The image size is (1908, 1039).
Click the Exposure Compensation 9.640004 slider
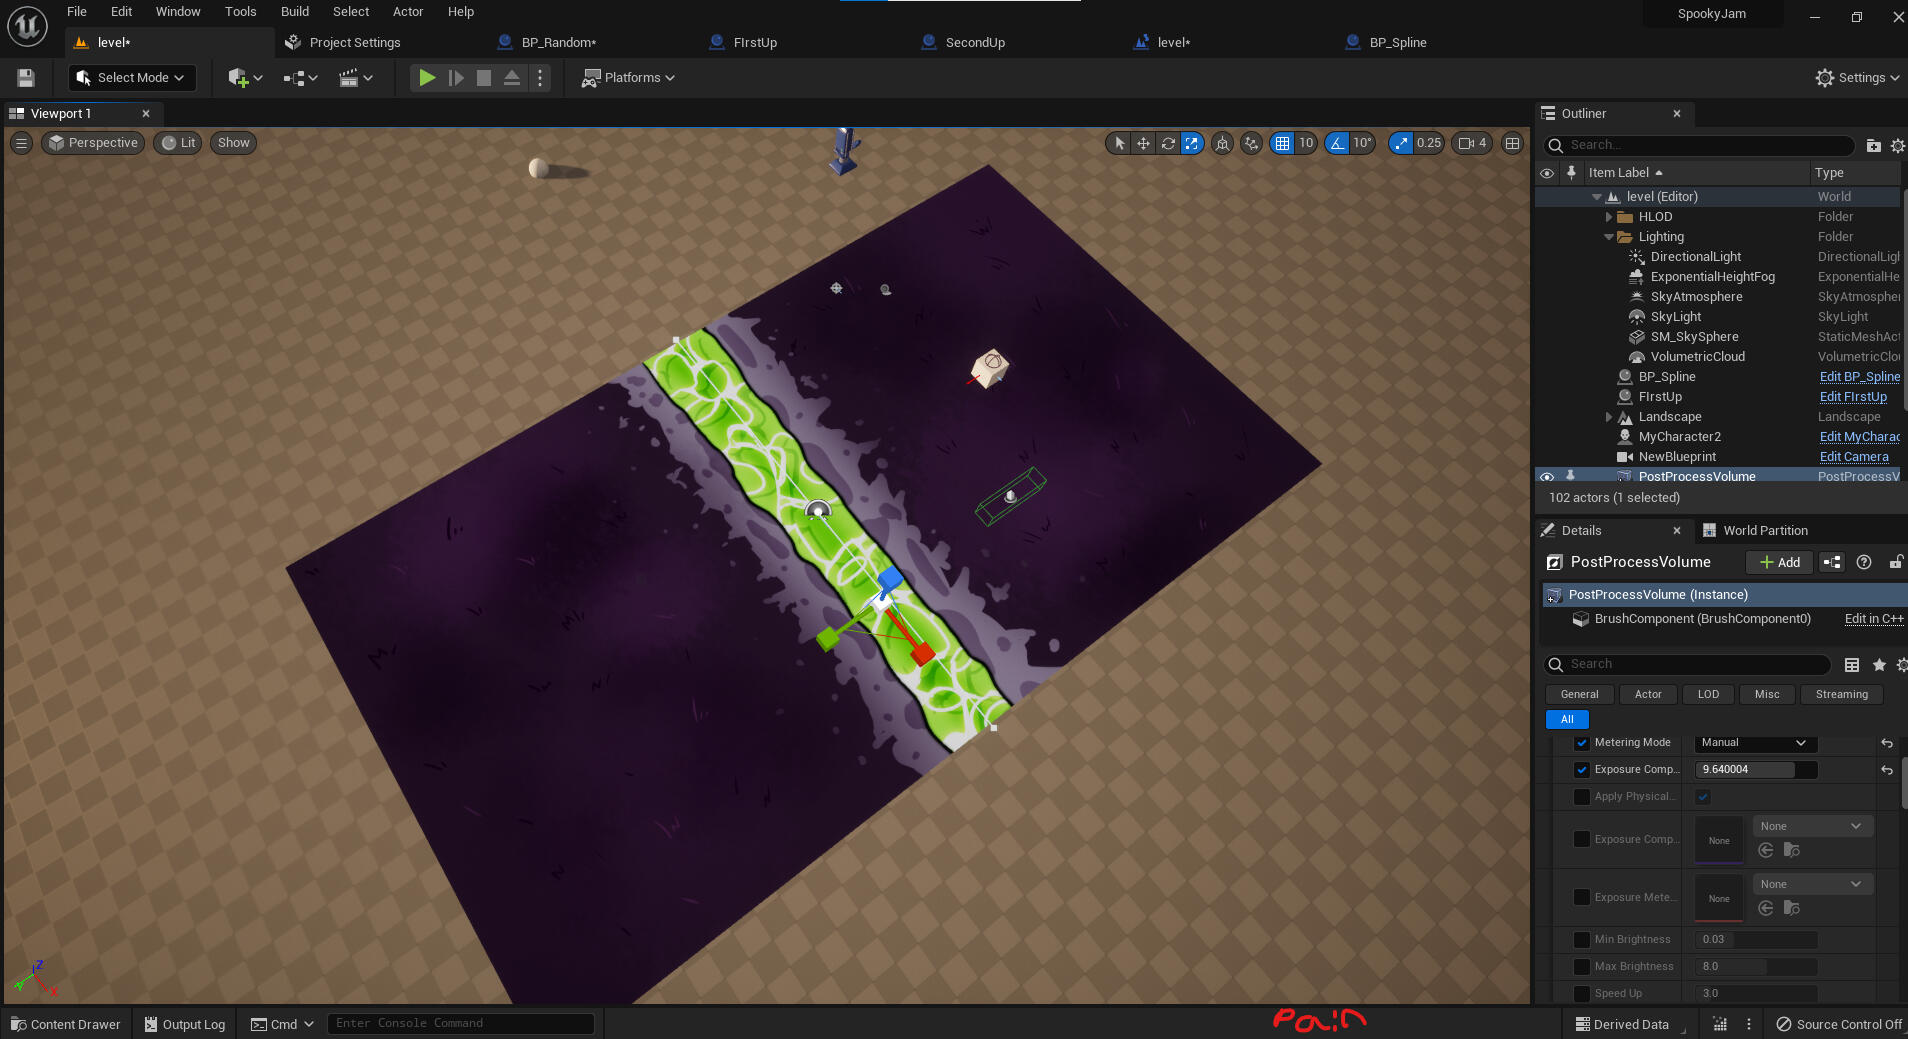tap(1755, 770)
